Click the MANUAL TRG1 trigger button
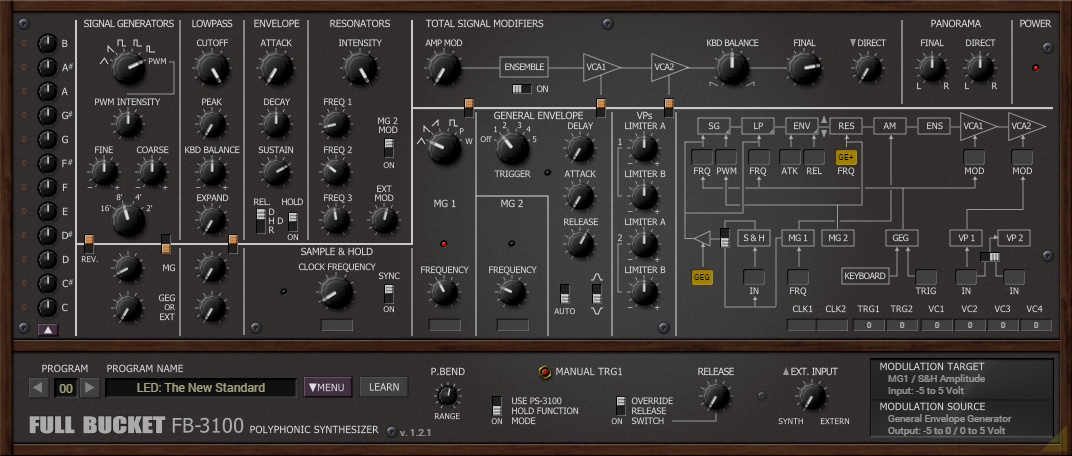The image size is (1072, 456). (545, 372)
